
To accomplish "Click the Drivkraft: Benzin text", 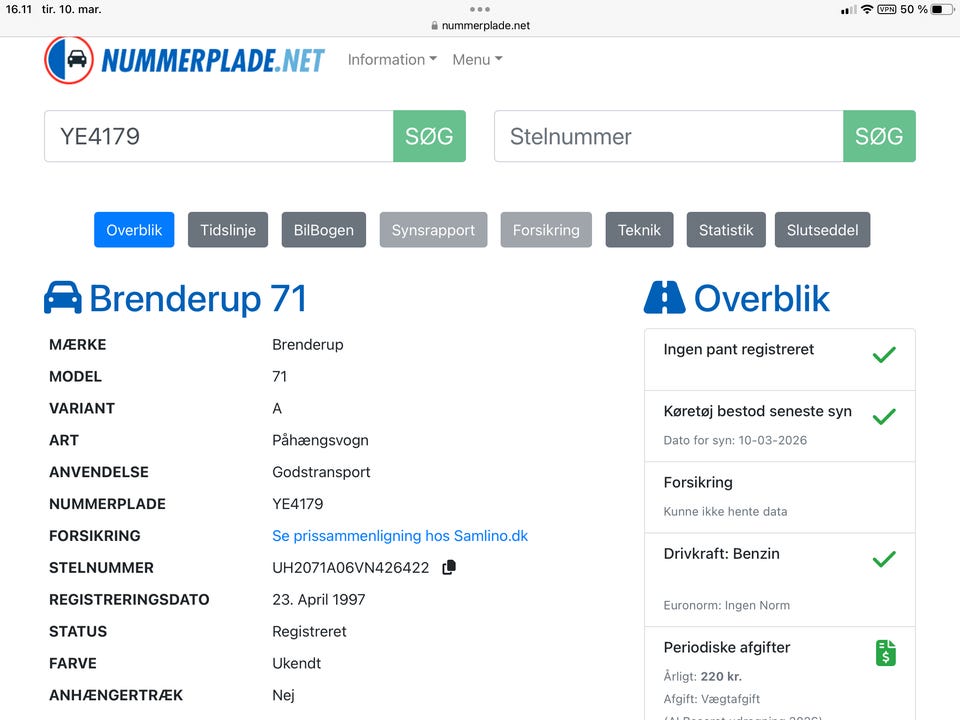I will (722, 553).
